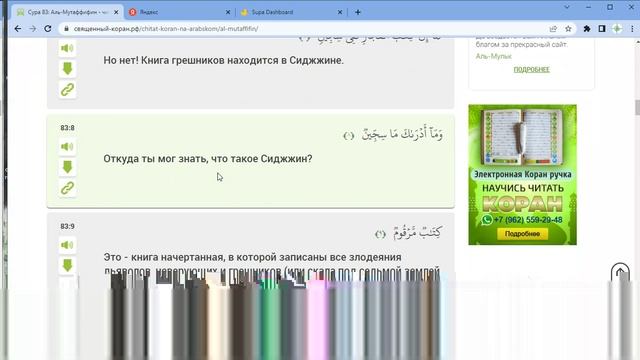Close the Яндекс tab
Image resolution: width=640 pixels, height=360 pixels.
[x=228, y=12]
